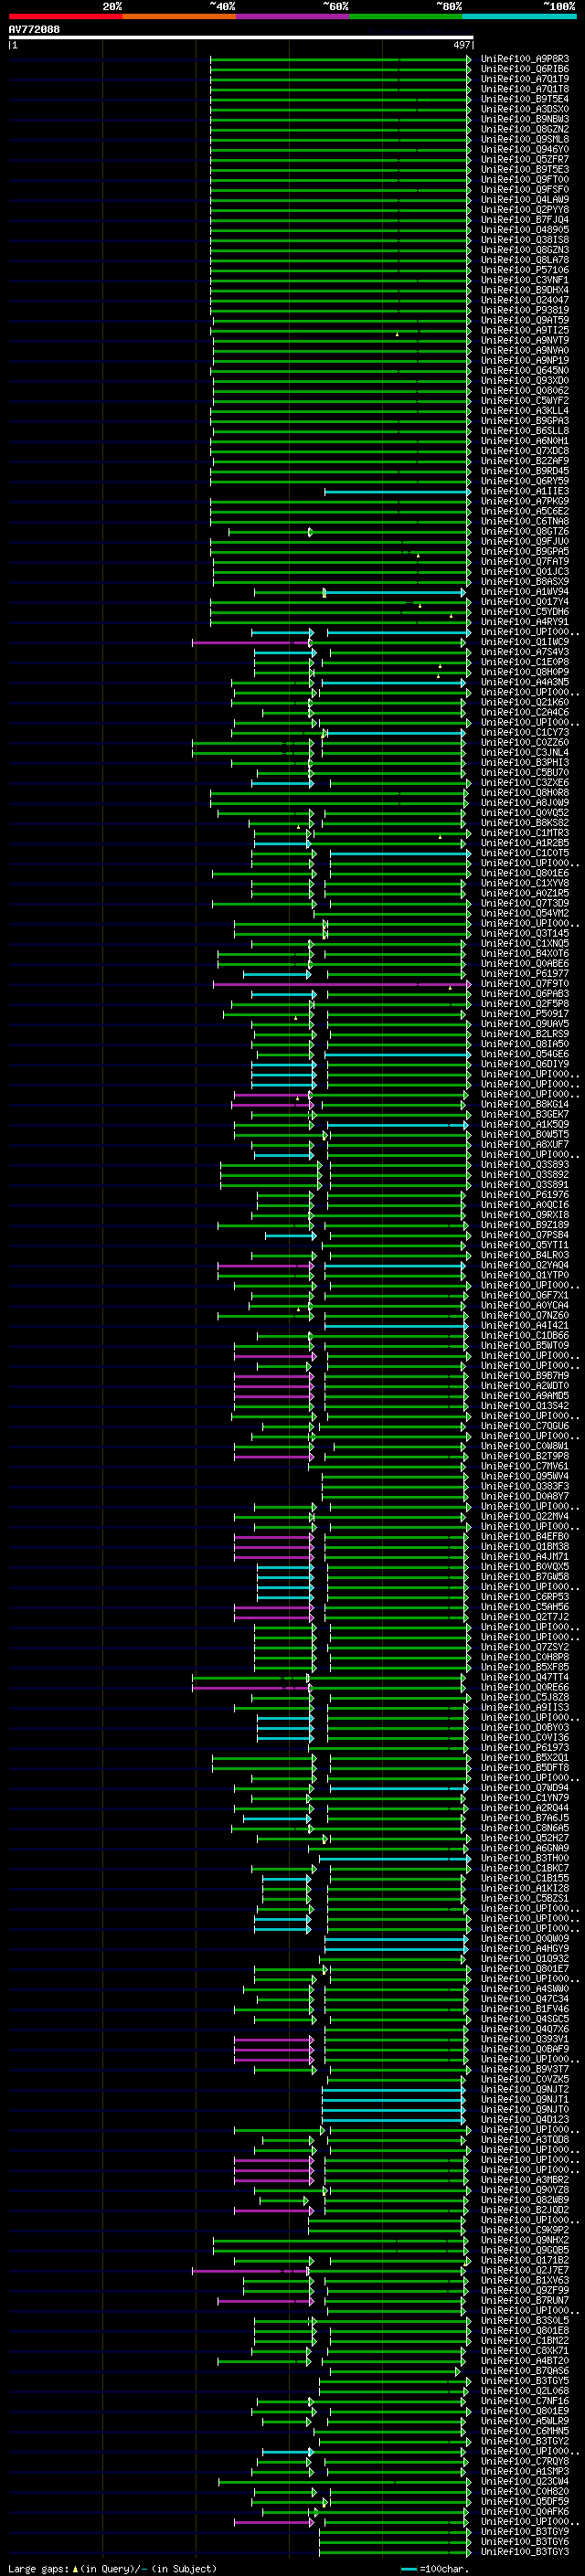This screenshot has height=2576, width=585.
Task: Select the UniRef100_P61976 hit label
Action: pos(525,1195)
